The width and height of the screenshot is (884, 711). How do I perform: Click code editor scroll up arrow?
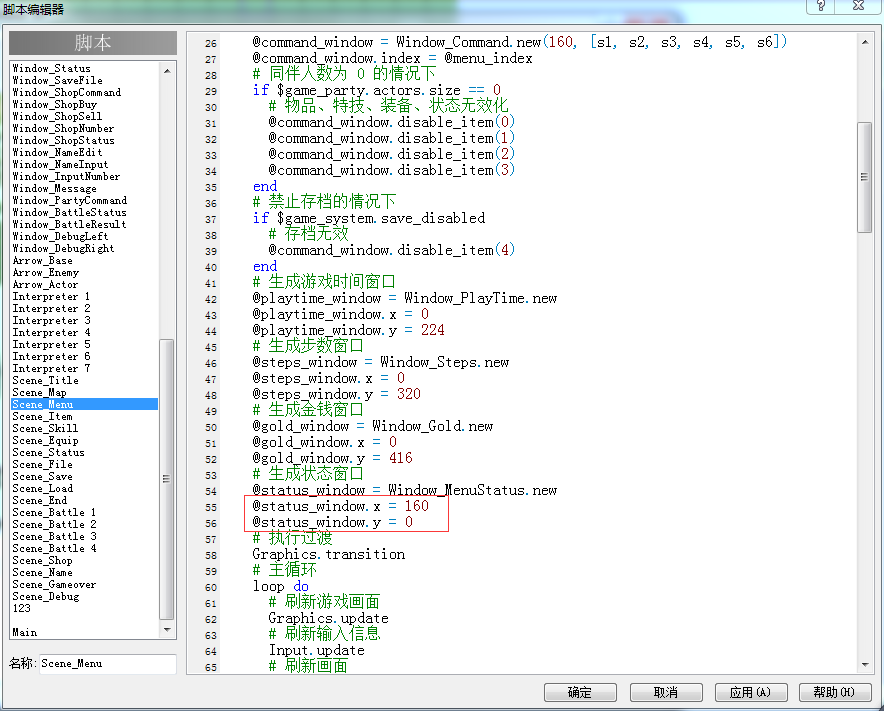(865, 42)
